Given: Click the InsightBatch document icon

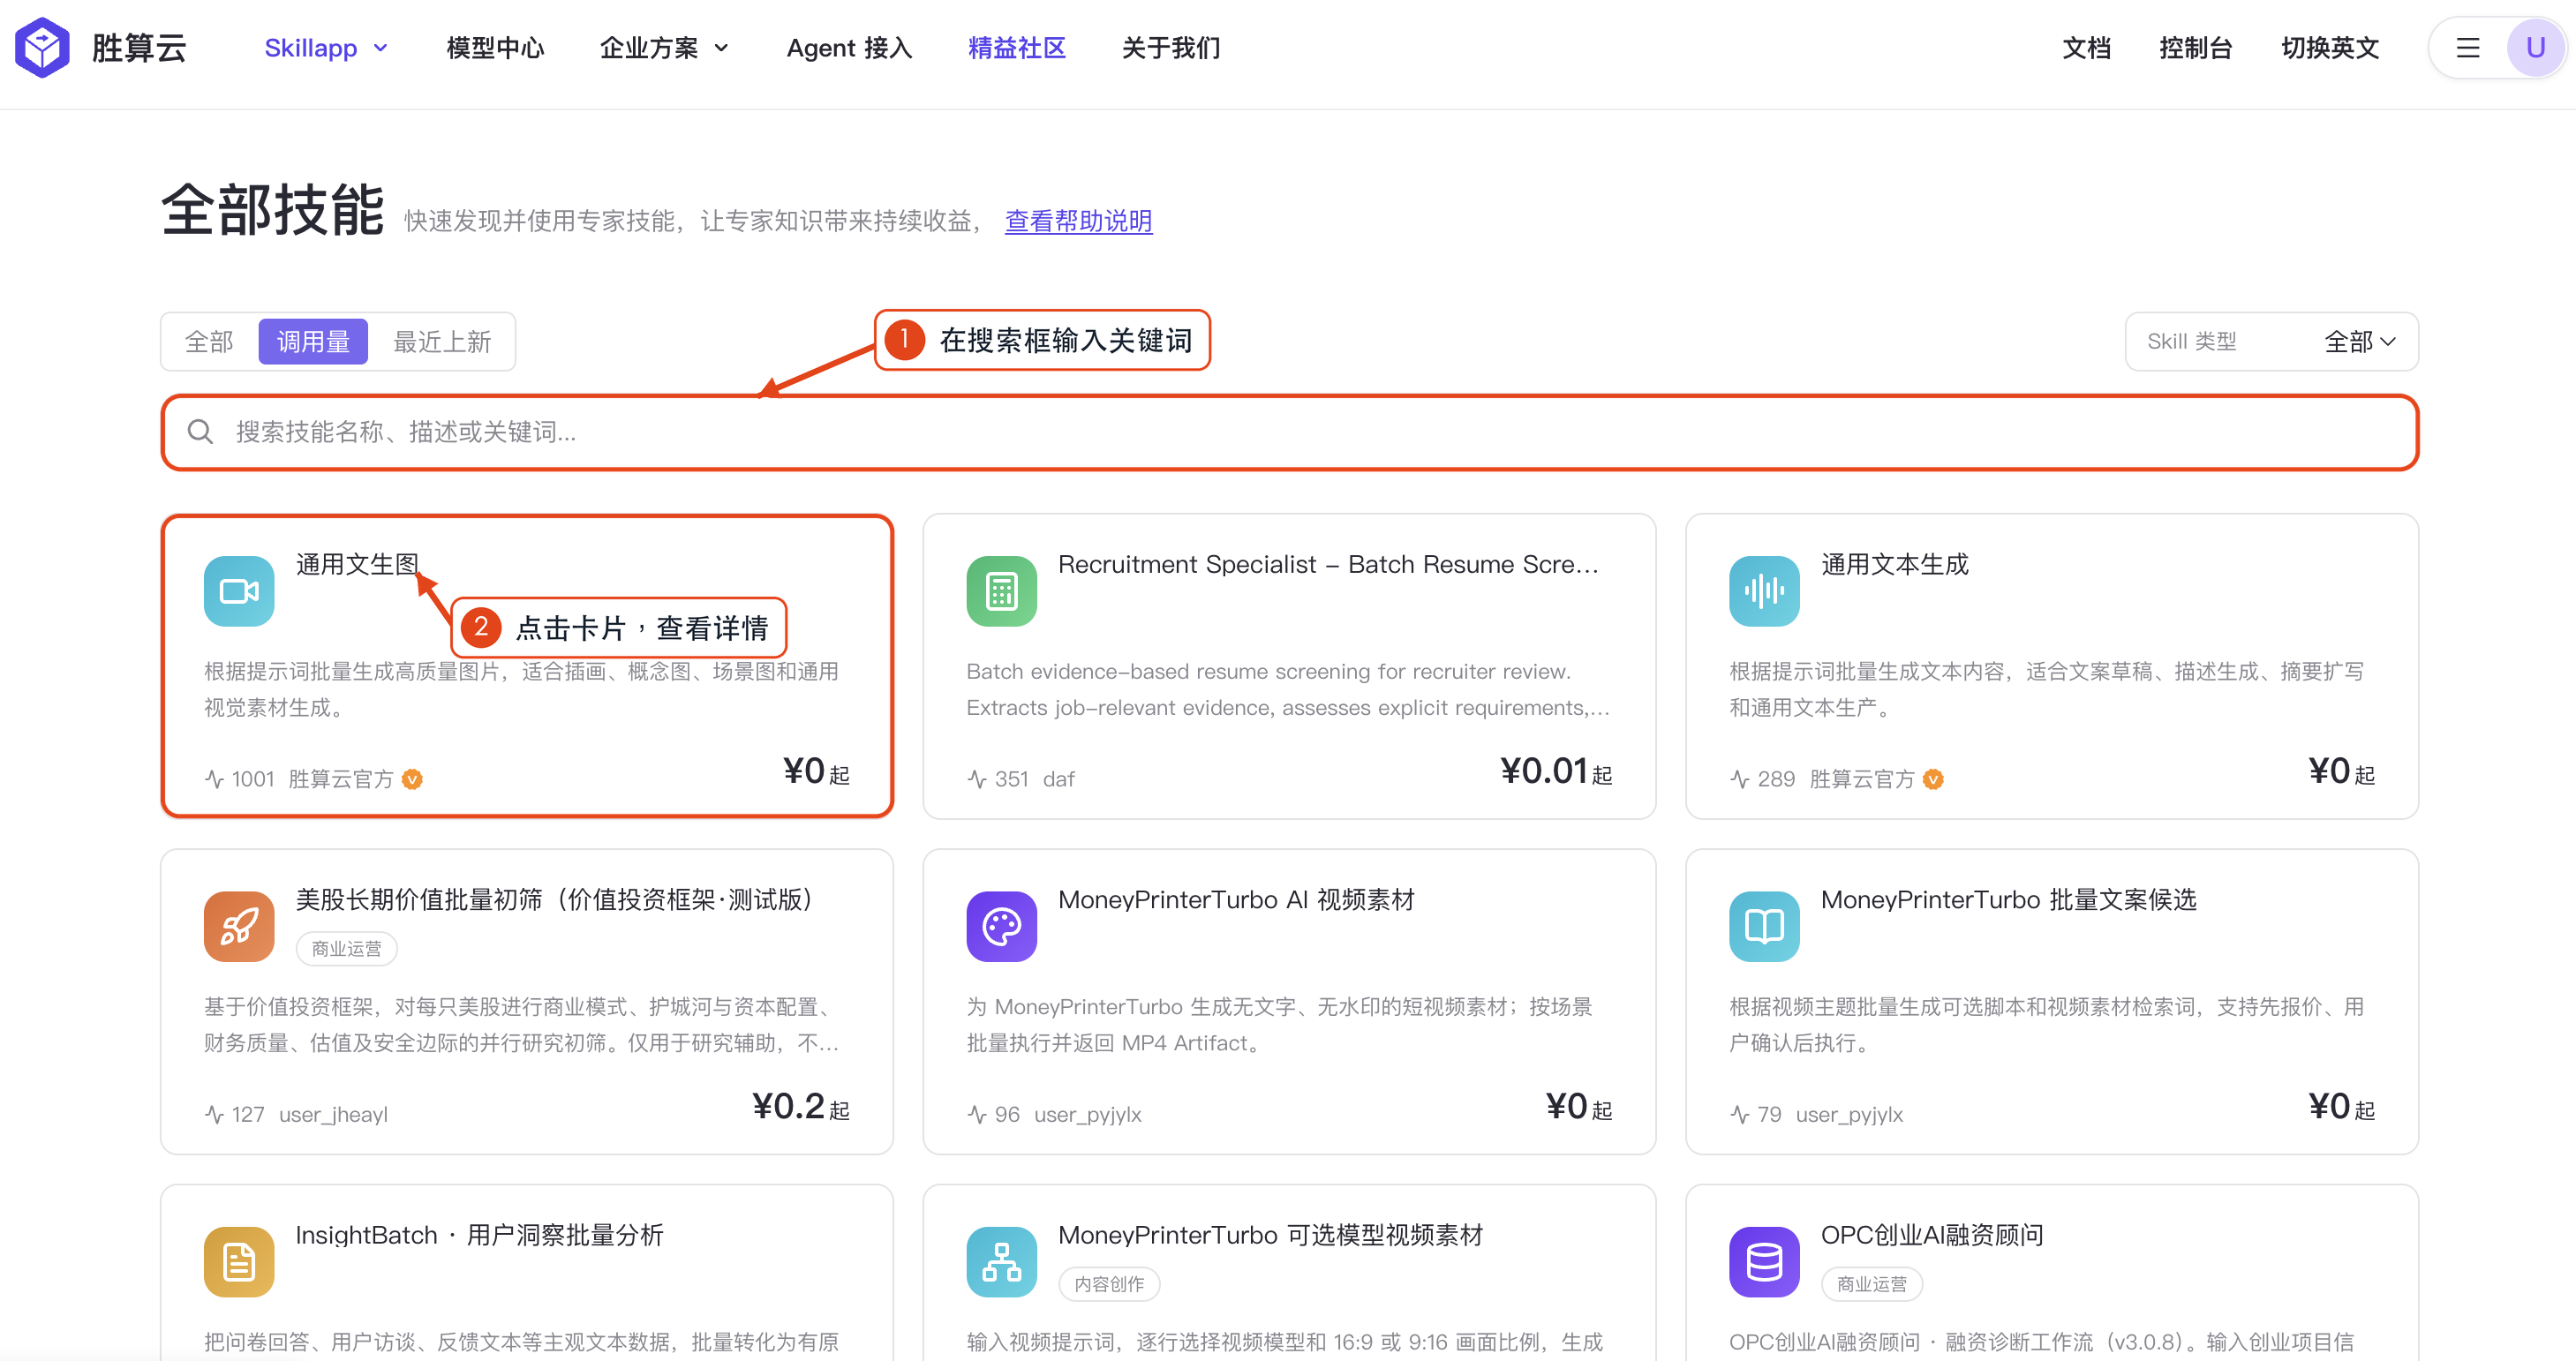Looking at the screenshot, I should [x=239, y=1261].
